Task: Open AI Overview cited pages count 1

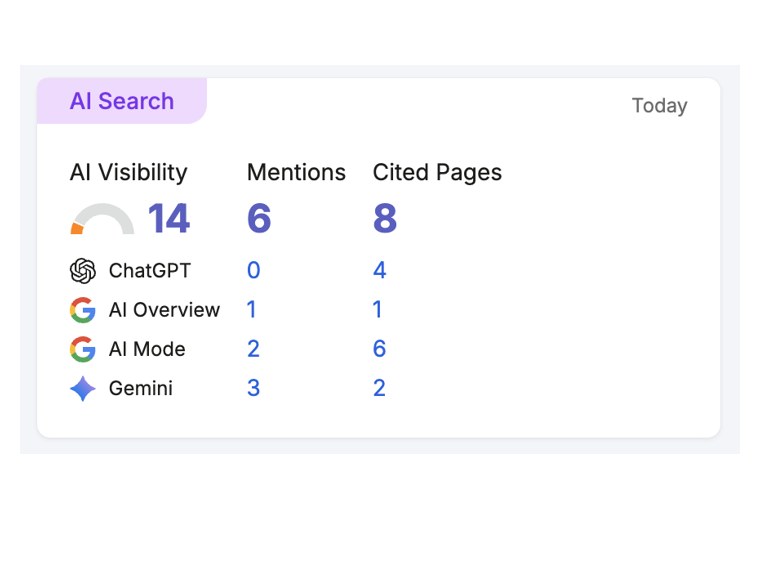Action: coord(377,310)
